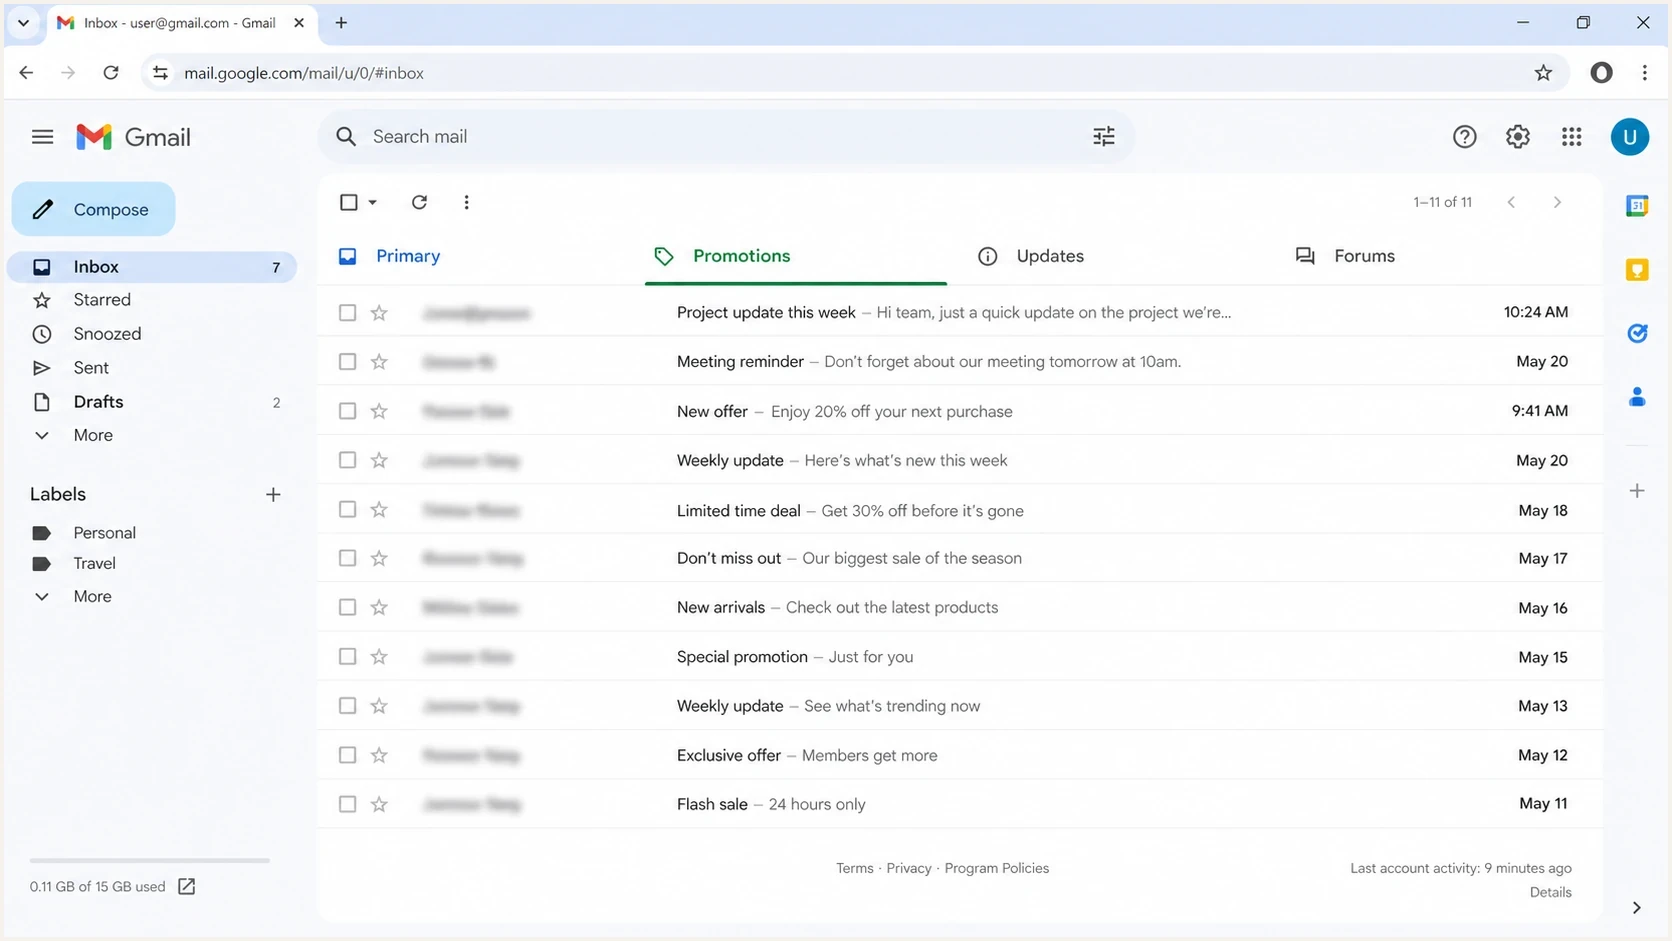Open Google Calendar side panel
Image resolution: width=1672 pixels, height=941 pixels.
coord(1636,206)
